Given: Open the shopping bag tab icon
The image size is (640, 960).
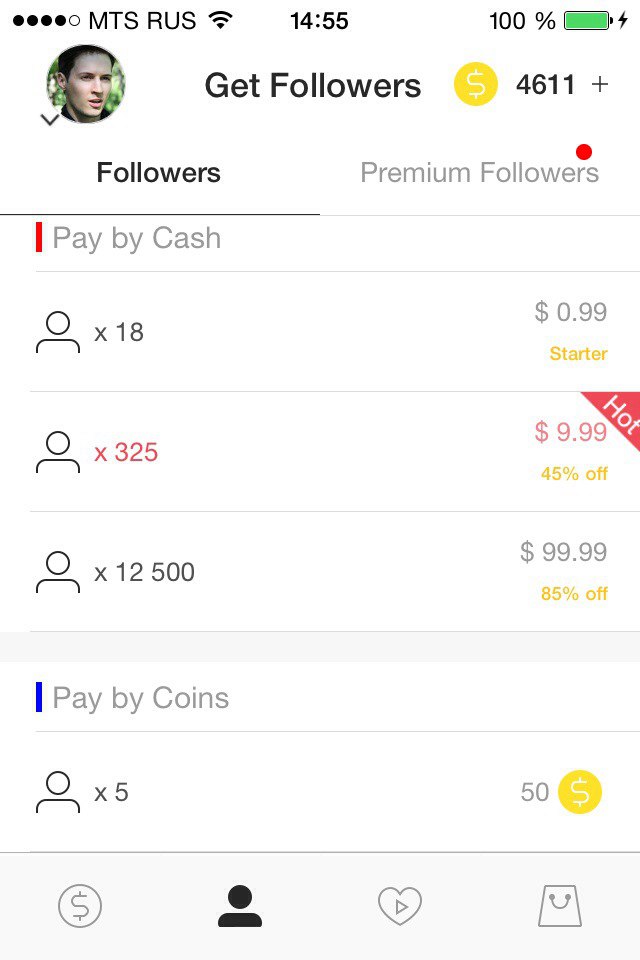Looking at the screenshot, I should [560, 906].
